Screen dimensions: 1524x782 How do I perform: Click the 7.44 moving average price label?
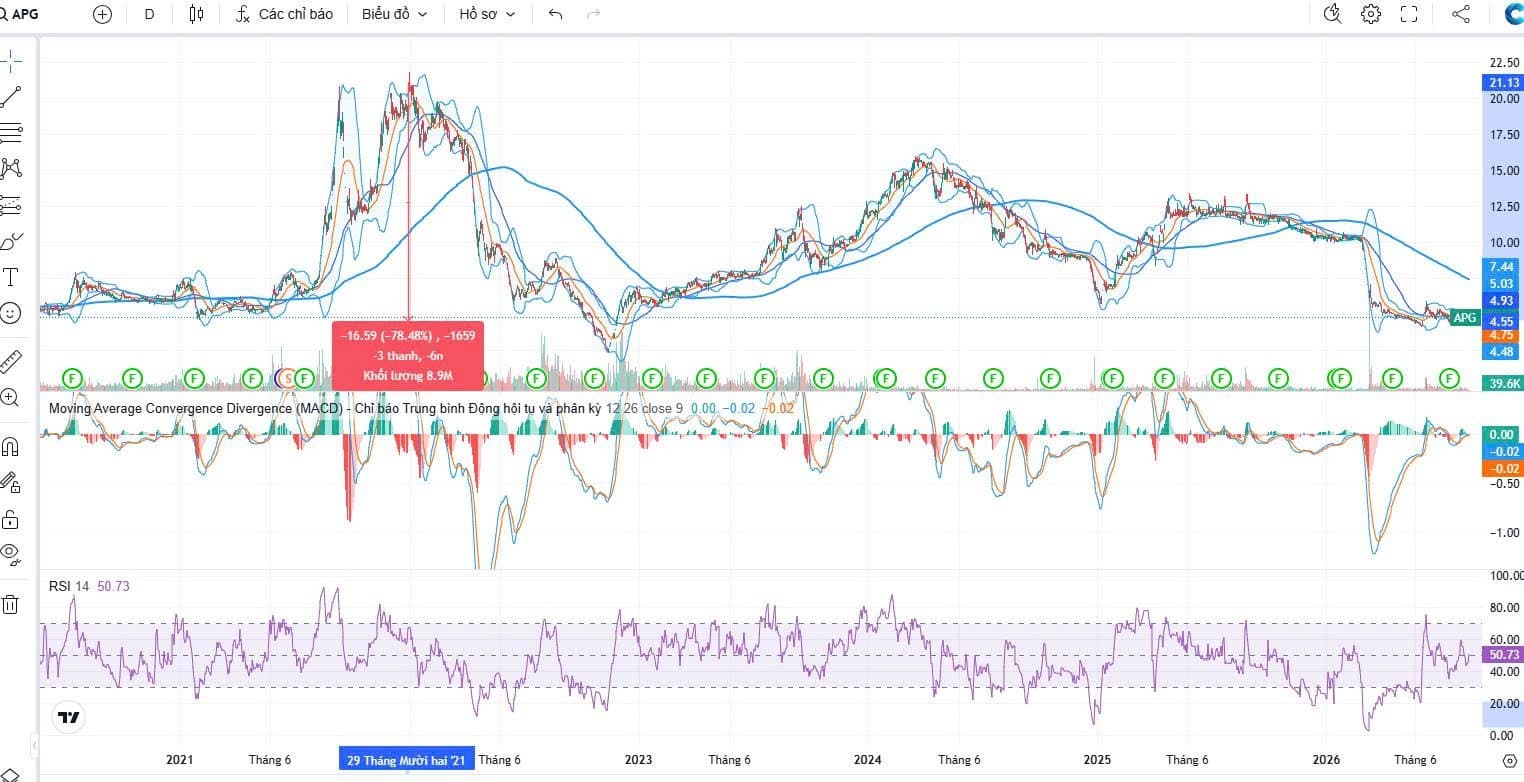click(x=1501, y=267)
